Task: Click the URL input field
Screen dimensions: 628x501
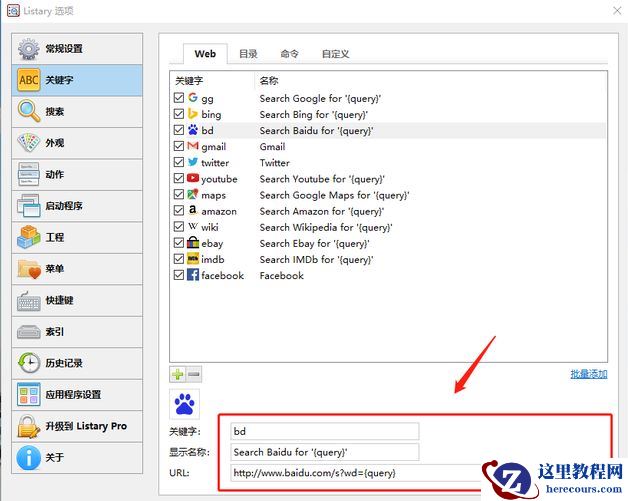Action: point(356,473)
